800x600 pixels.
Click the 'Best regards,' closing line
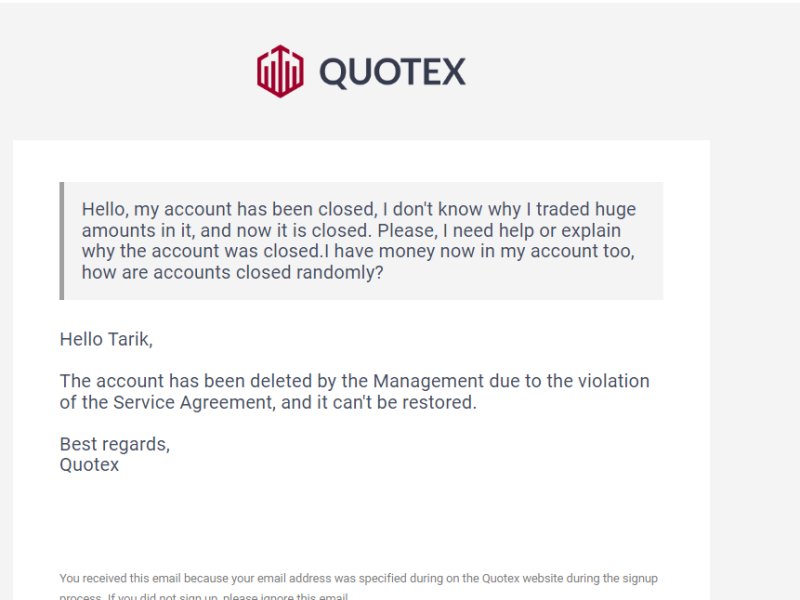(x=115, y=444)
